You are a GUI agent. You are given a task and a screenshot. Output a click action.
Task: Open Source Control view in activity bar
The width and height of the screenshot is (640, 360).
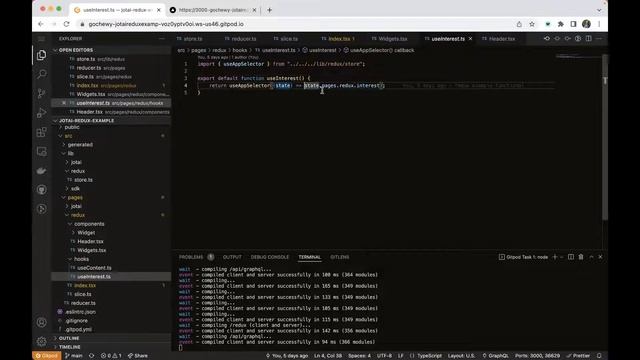[x=41, y=93]
